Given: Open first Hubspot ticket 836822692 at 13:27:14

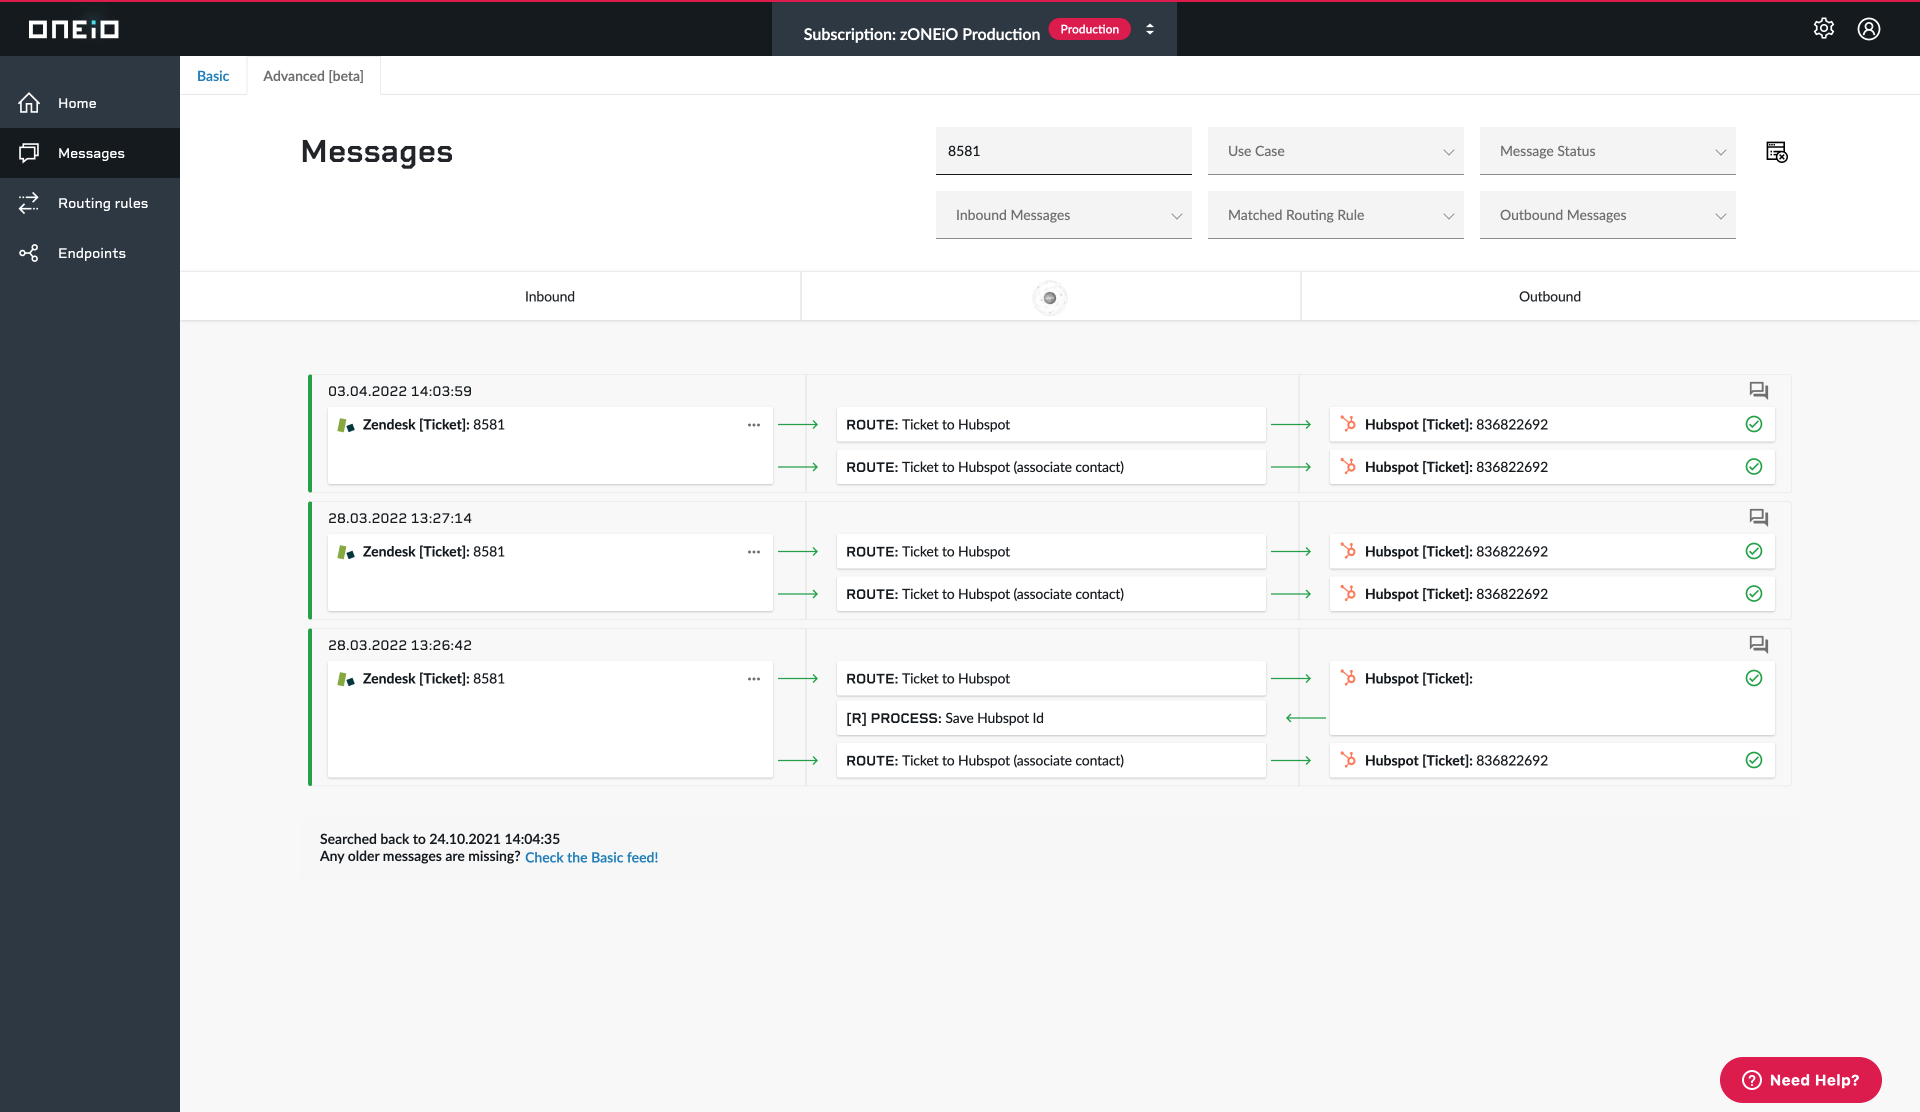Looking at the screenshot, I should pyautogui.click(x=1552, y=551).
